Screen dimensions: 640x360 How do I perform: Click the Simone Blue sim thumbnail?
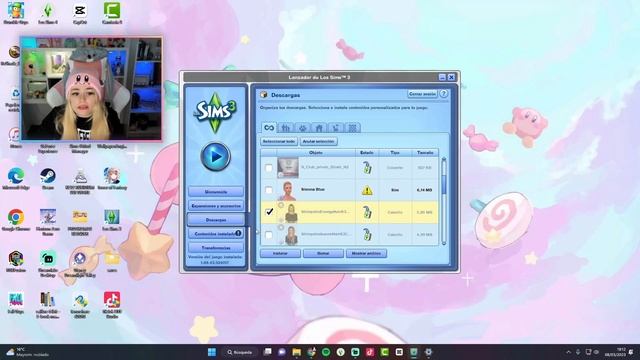pos(288,190)
